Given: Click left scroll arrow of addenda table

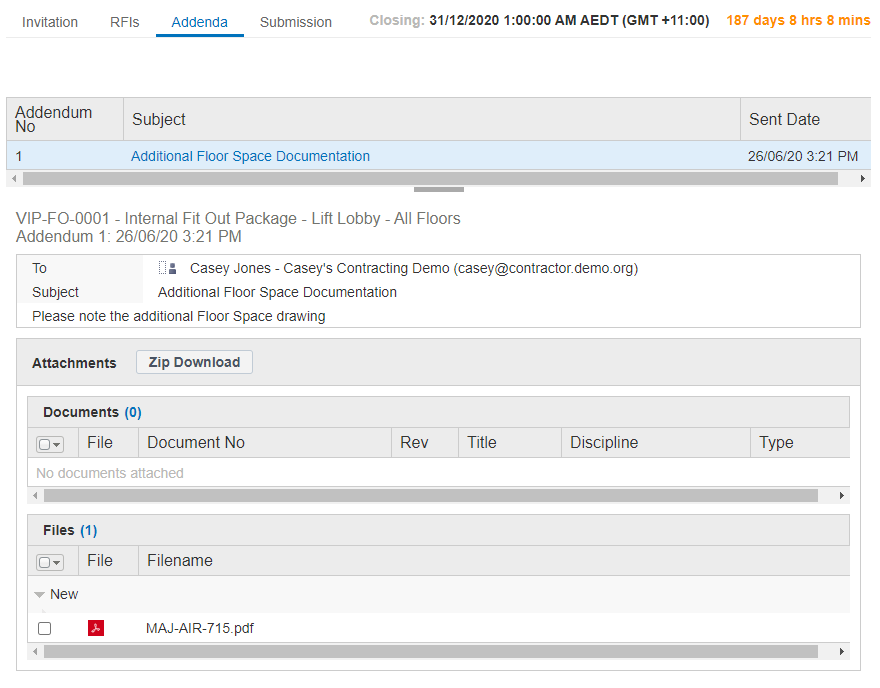Looking at the screenshot, I should [x=13, y=179].
